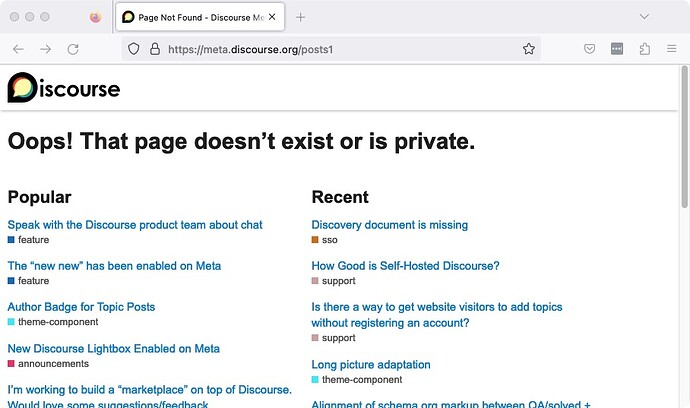Open the 'Alignment of schema.org markup' topic
This screenshot has width=690, height=408.
click(451, 404)
